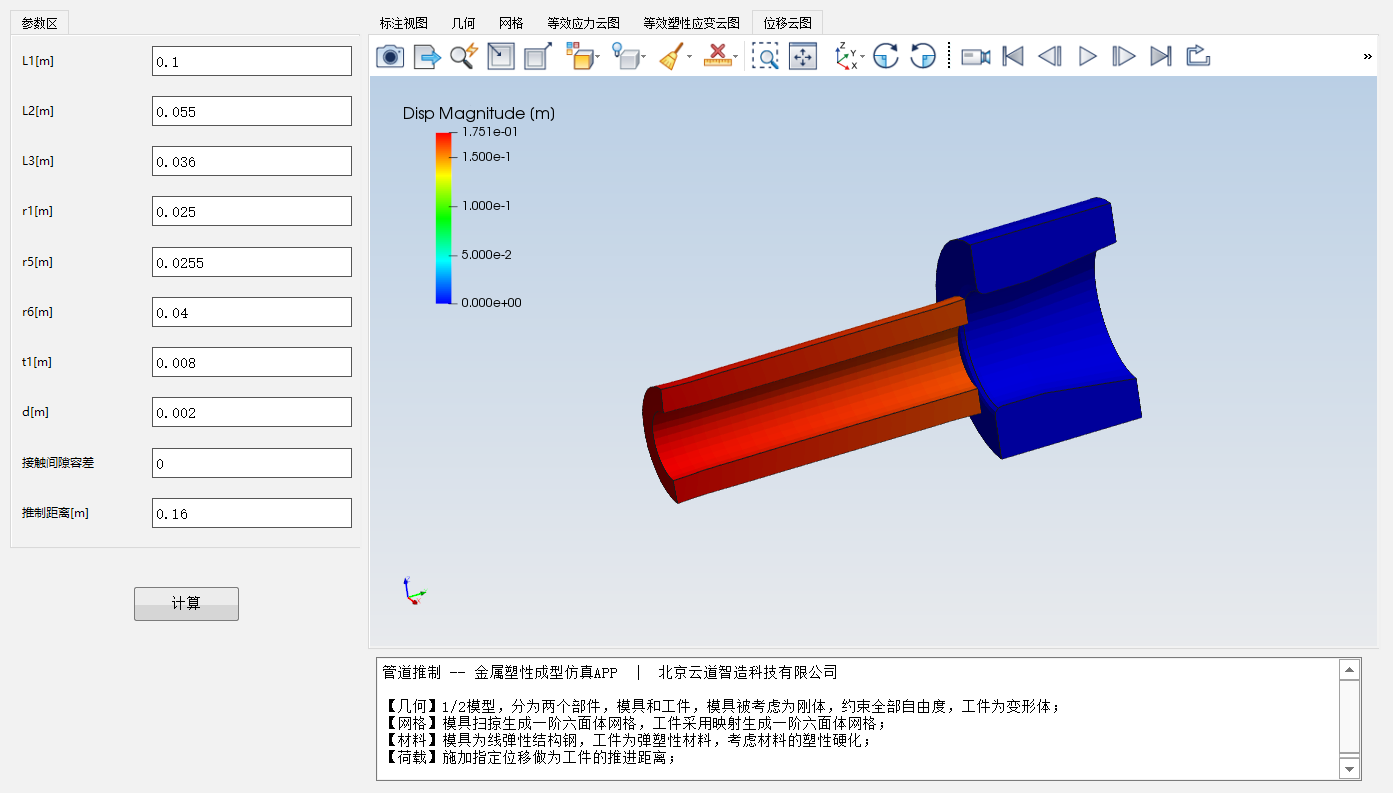Click the r6[m] input field
The image size is (1393, 793).
point(252,312)
